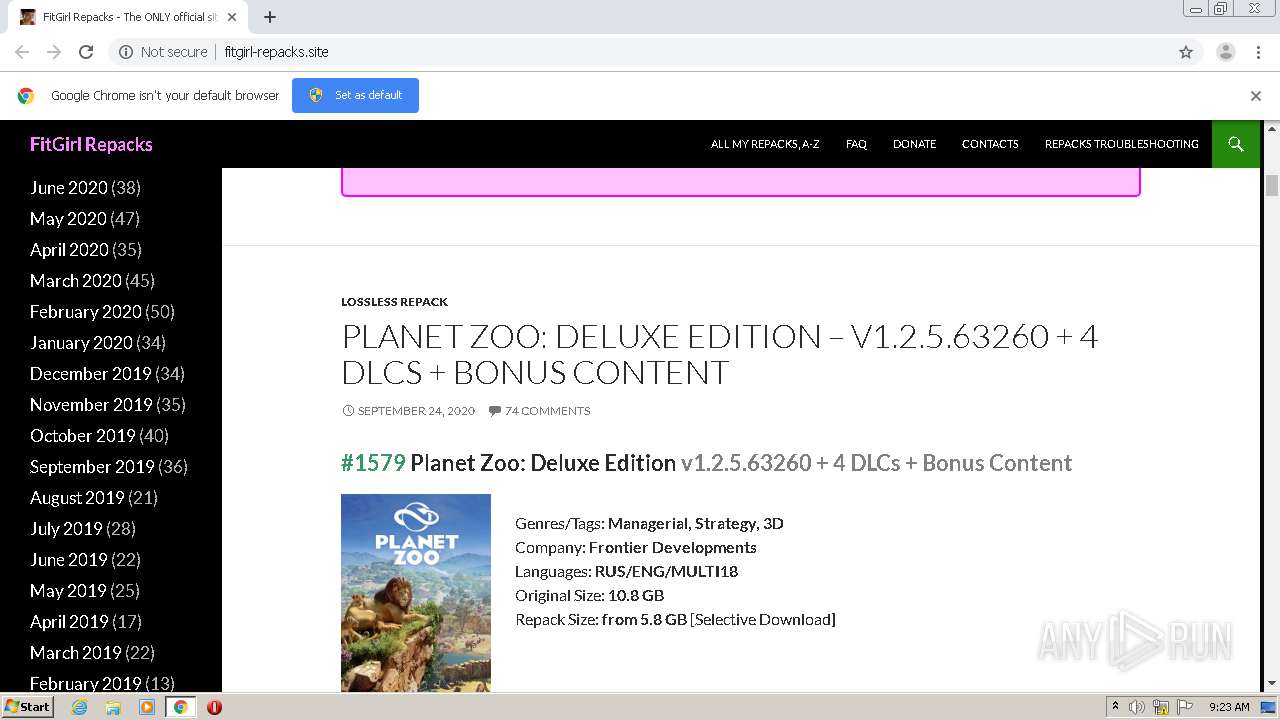Open the FAQ menu item
The image size is (1280, 720).
(856, 144)
